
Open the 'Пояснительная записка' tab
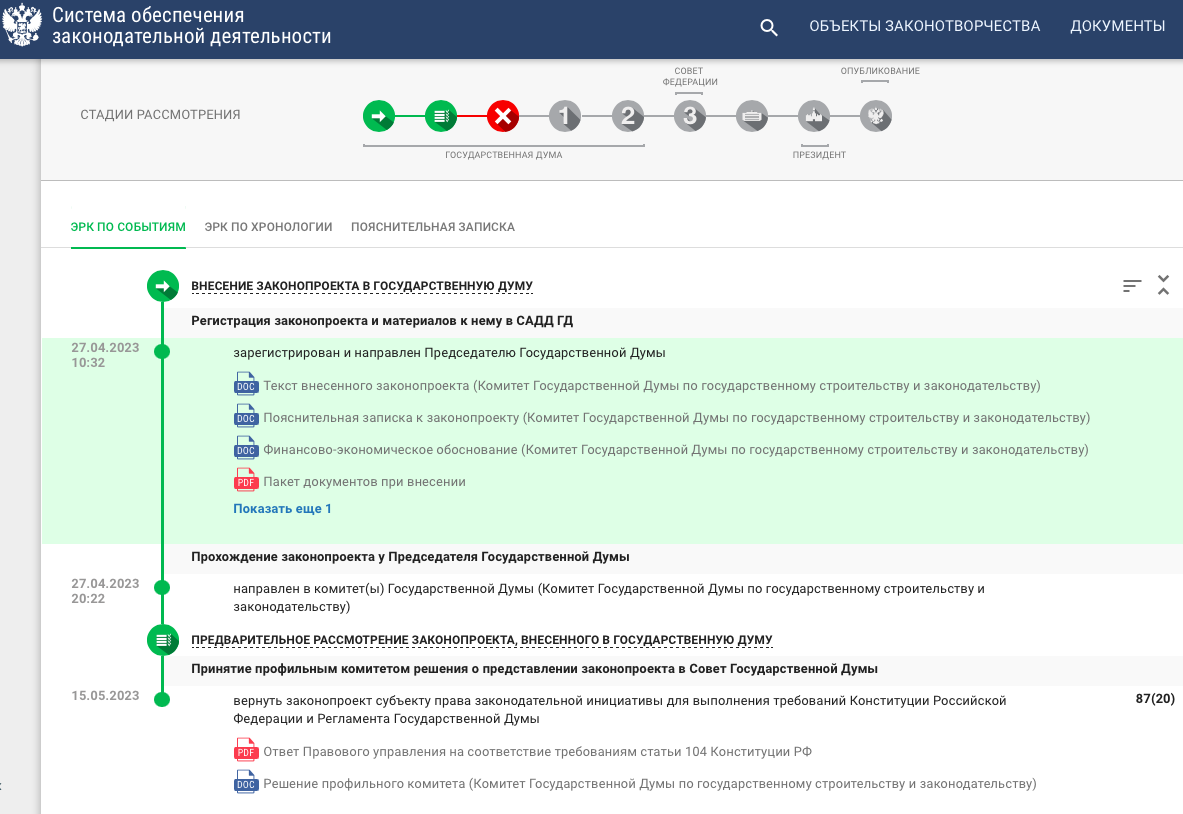pyautogui.click(x=432, y=227)
